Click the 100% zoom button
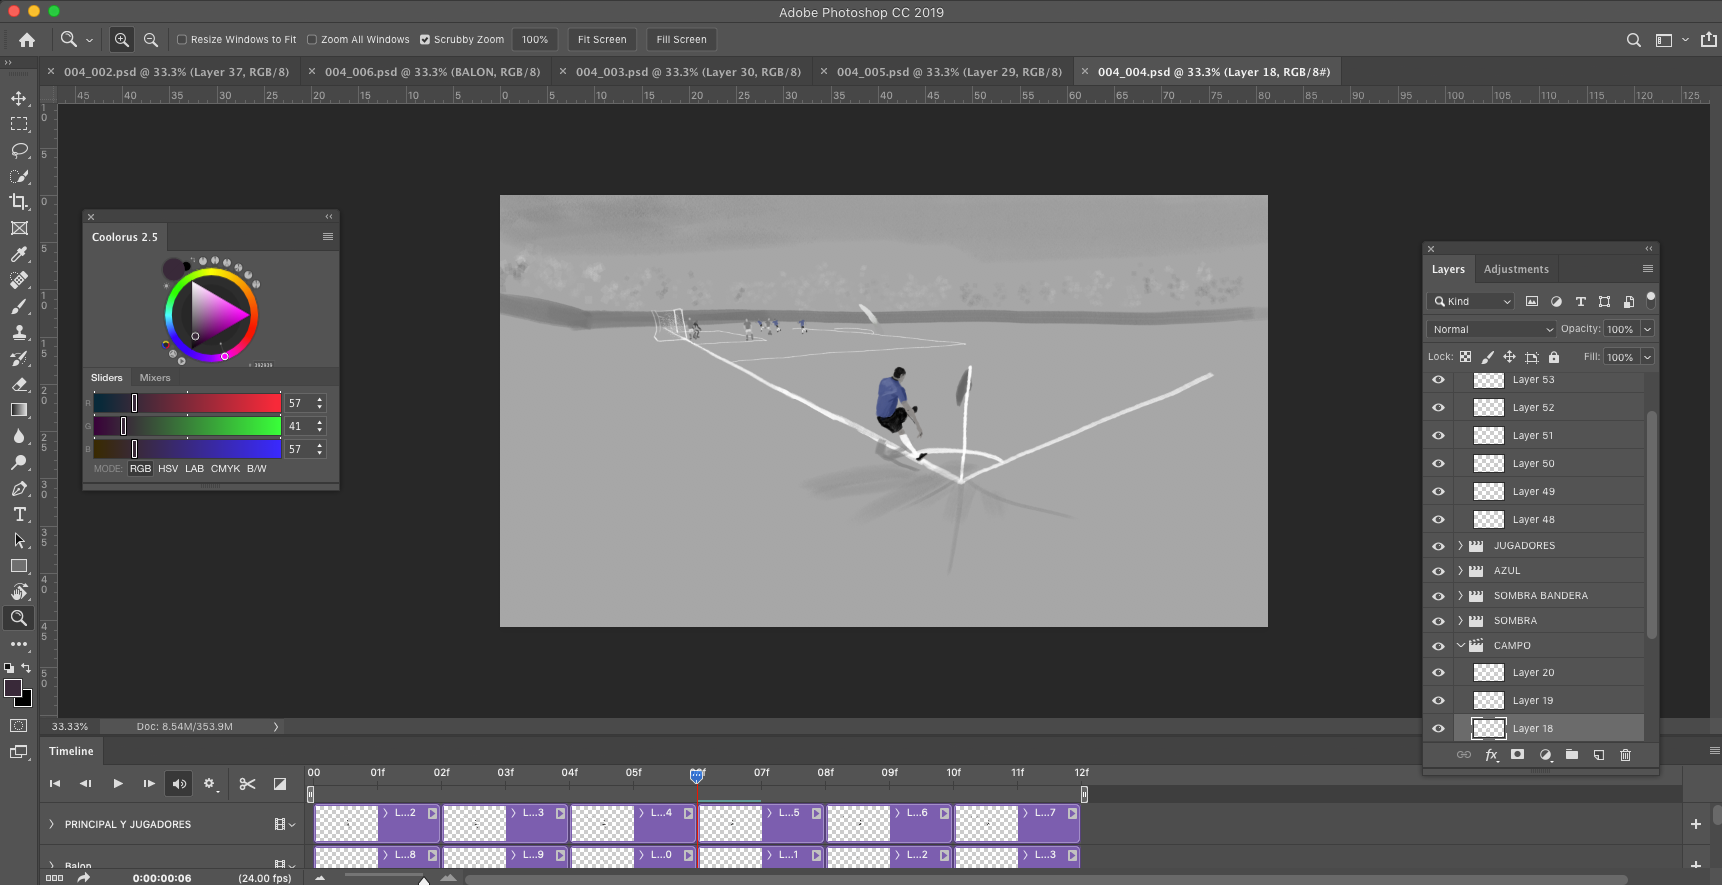The image size is (1722, 885). pyautogui.click(x=535, y=40)
